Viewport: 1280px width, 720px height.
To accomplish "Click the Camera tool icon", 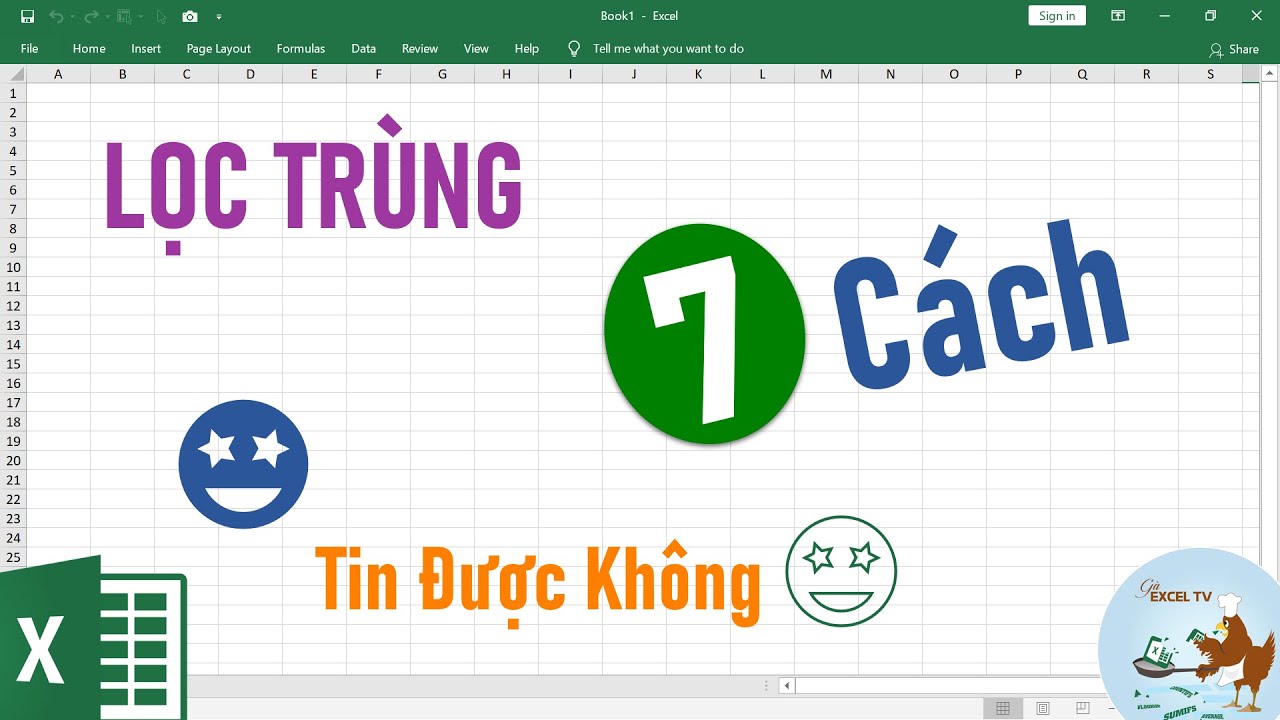I will pyautogui.click(x=190, y=16).
